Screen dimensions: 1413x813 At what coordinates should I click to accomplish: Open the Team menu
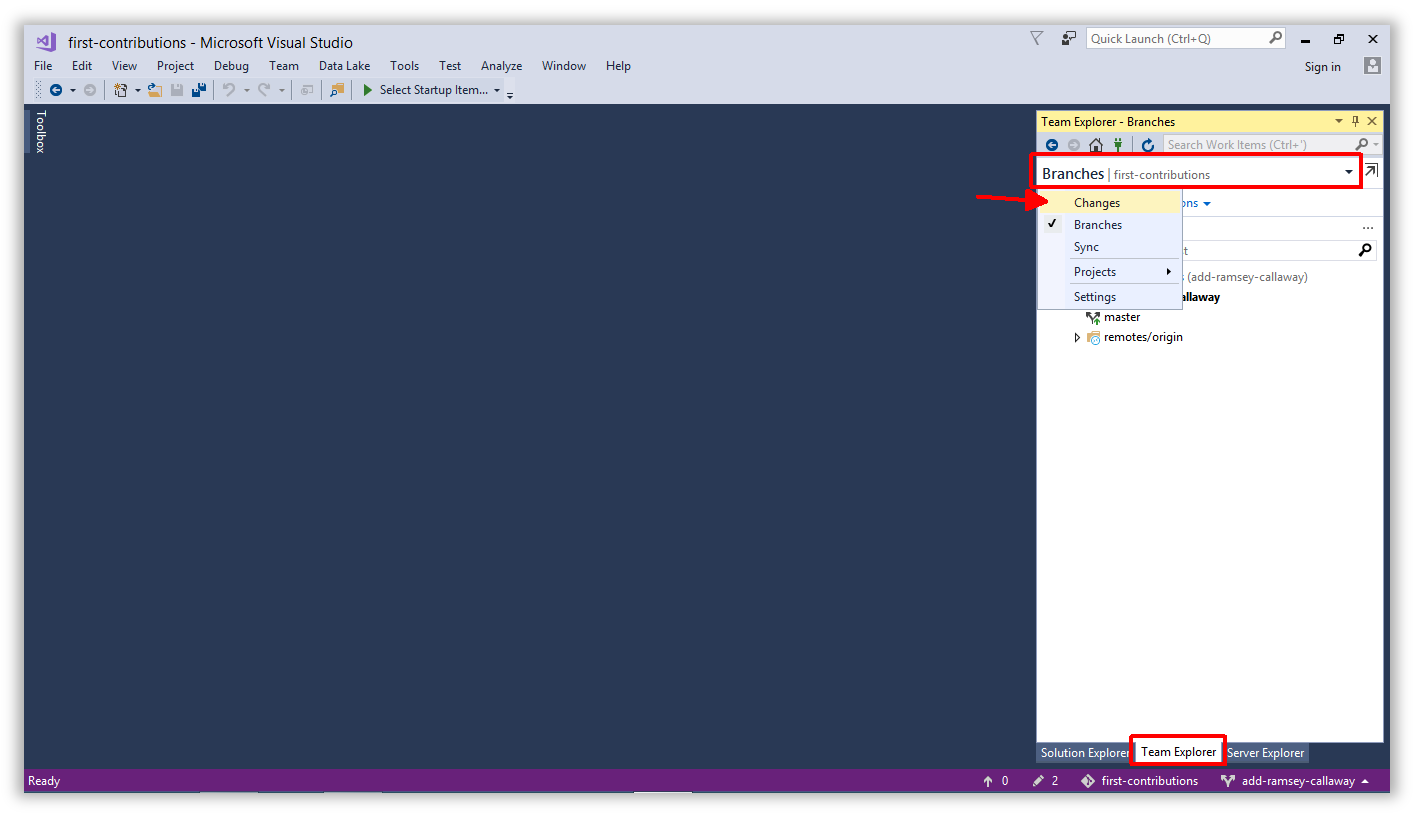click(284, 66)
